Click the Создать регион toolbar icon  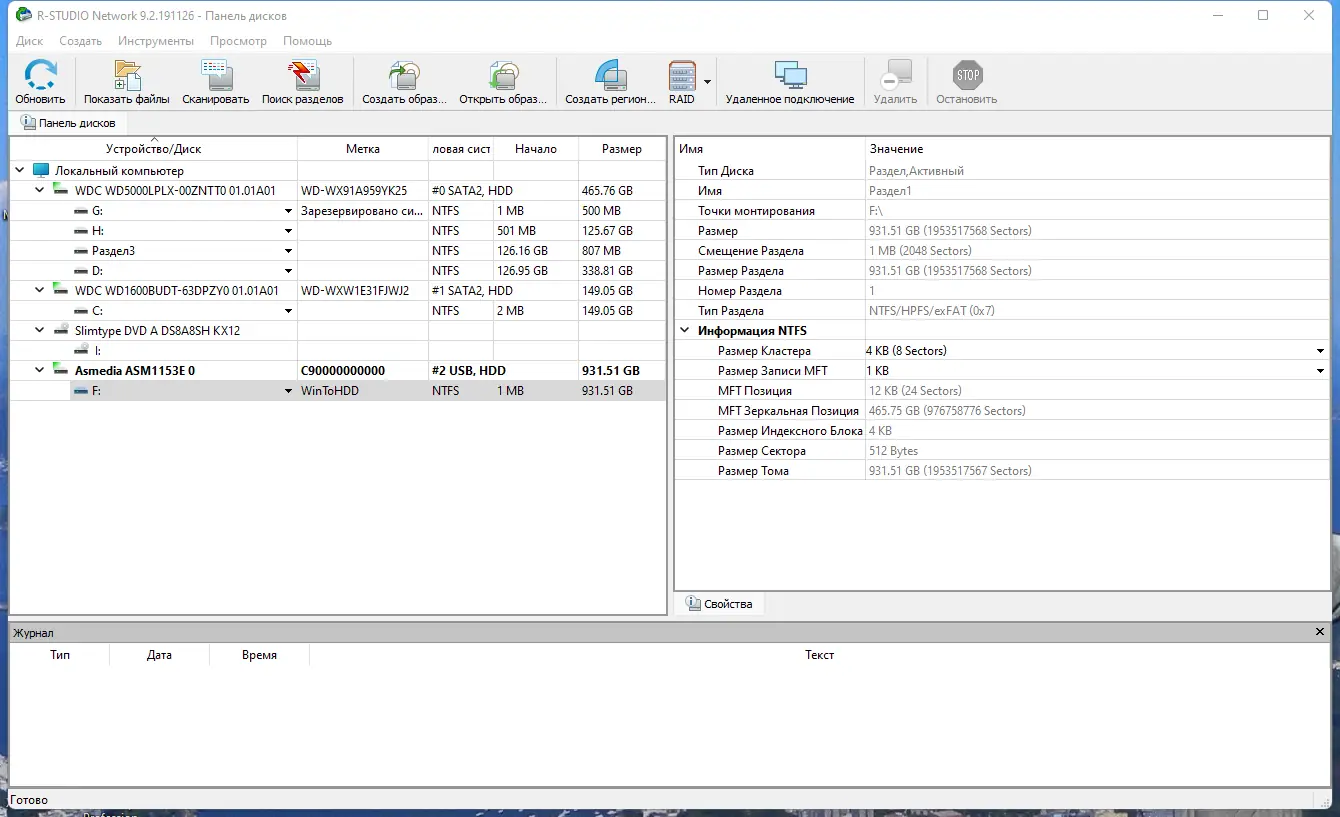[610, 77]
